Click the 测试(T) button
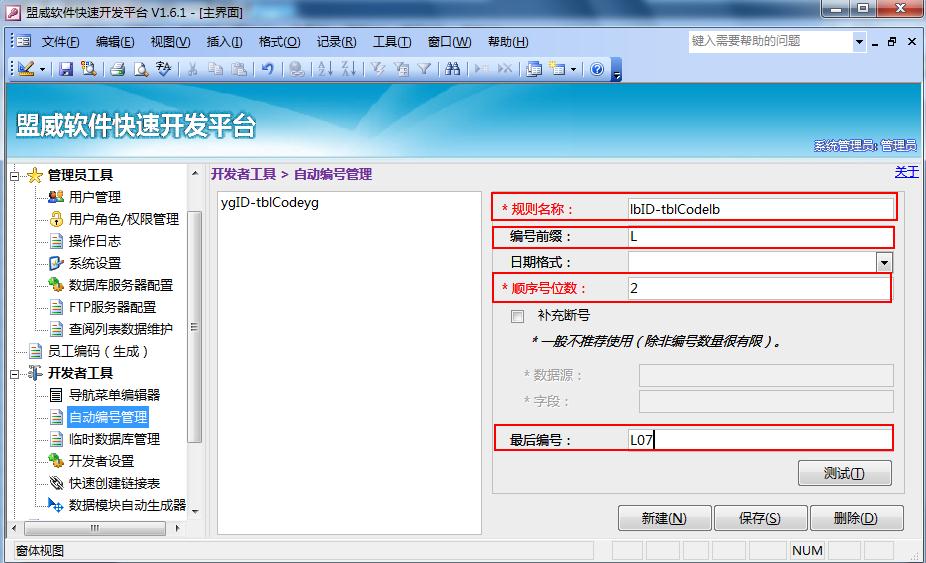 point(845,473)
